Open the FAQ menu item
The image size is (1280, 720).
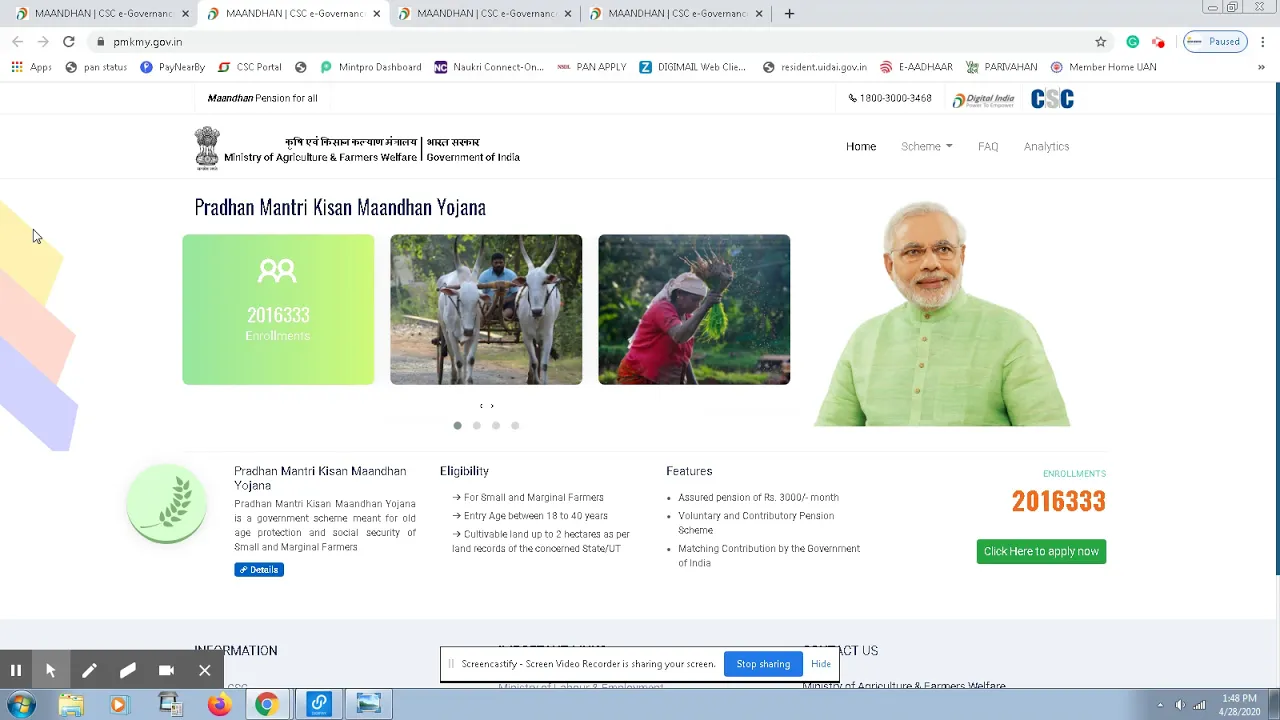(988, 146)
